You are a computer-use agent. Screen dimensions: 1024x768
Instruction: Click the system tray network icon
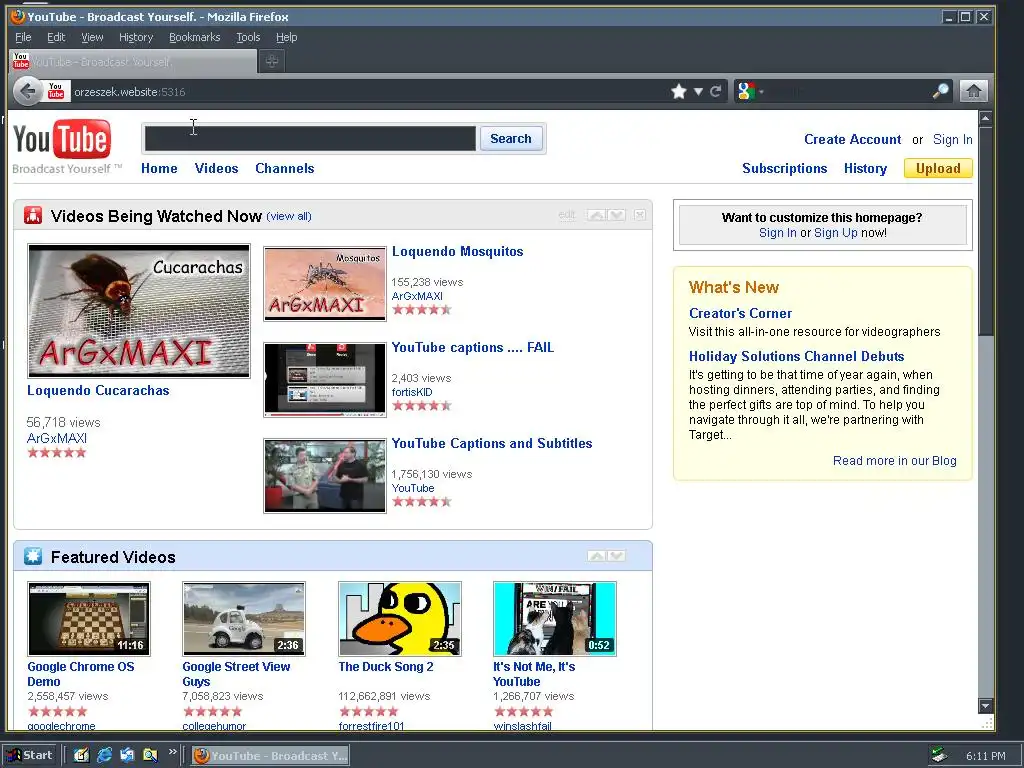[940, 756]
